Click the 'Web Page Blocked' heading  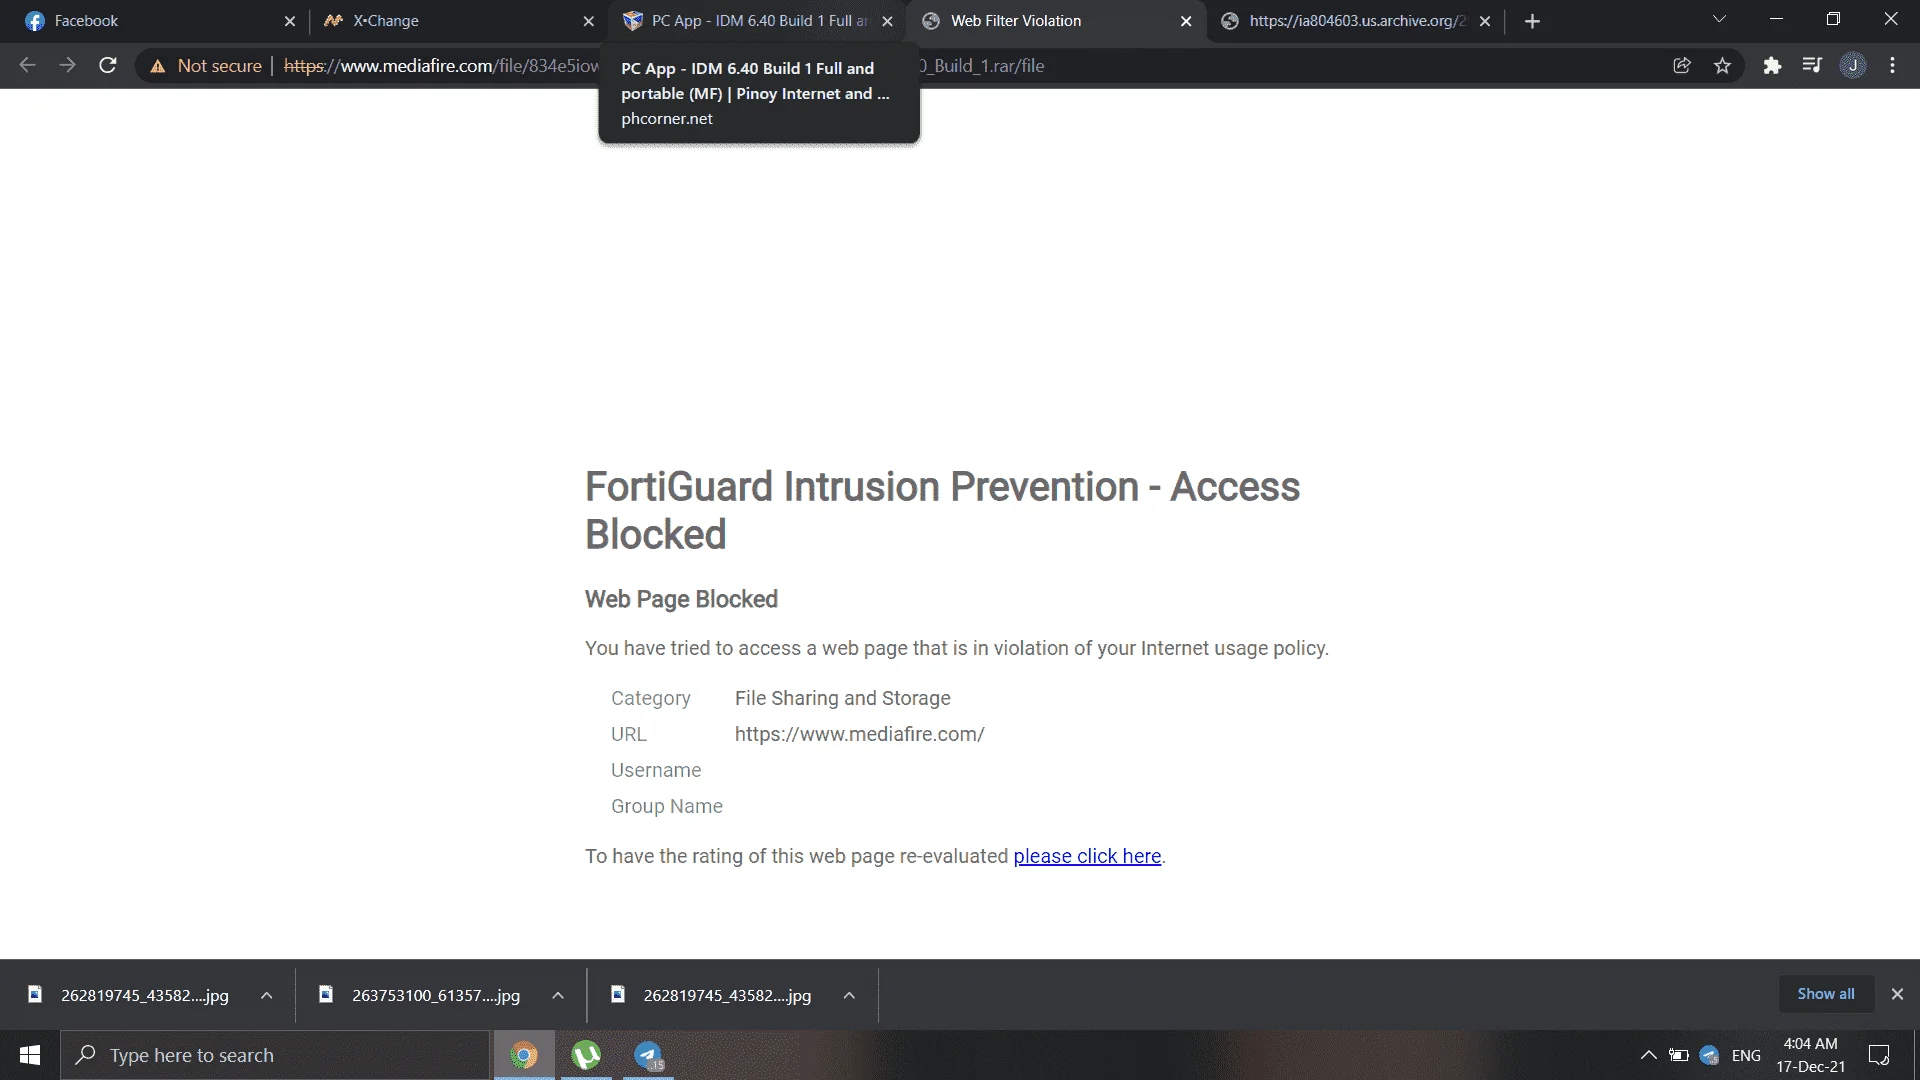[x=681, y=599]
